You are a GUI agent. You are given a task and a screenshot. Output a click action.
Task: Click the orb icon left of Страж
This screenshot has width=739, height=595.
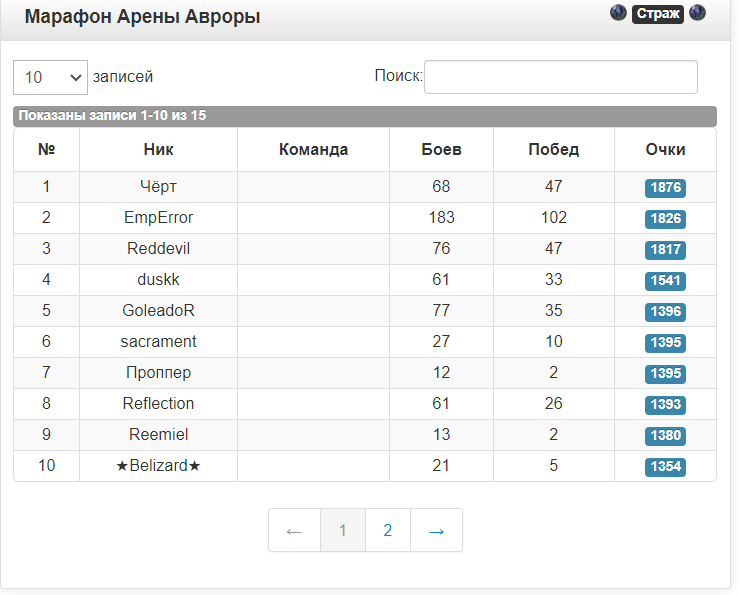click(618, 13)
